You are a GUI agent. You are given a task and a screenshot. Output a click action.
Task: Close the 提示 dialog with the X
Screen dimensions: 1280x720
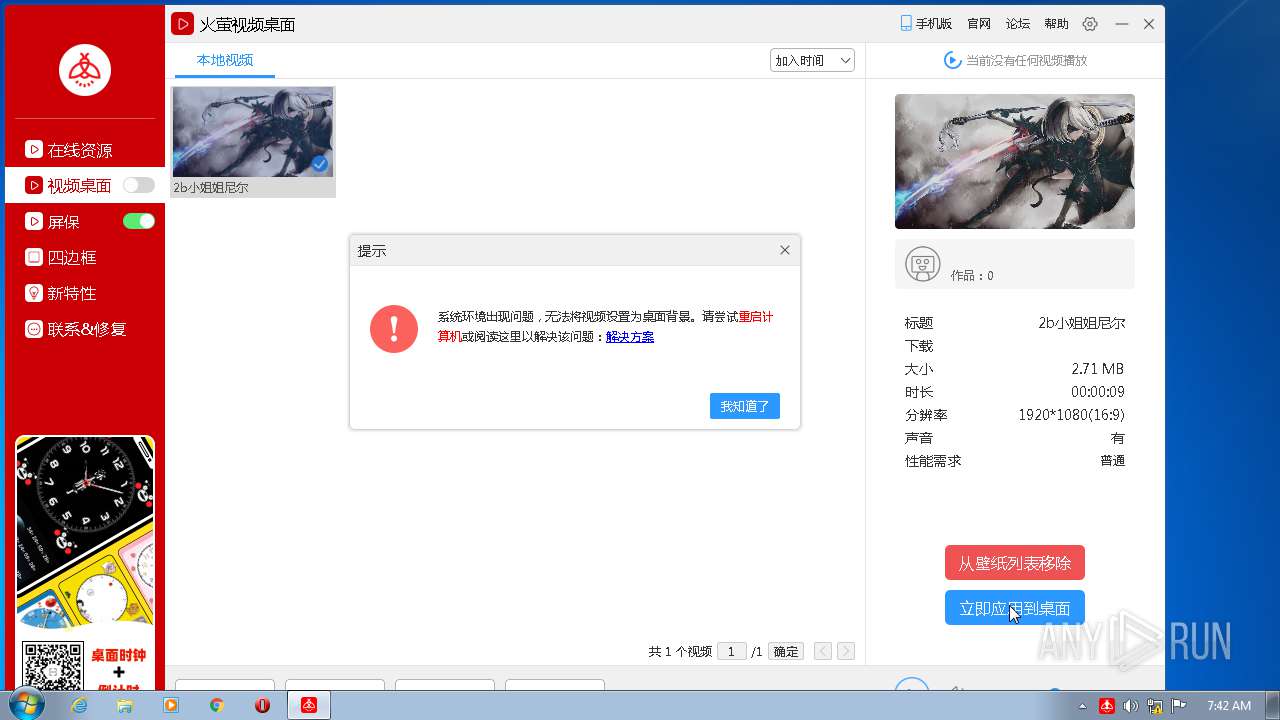785,250
